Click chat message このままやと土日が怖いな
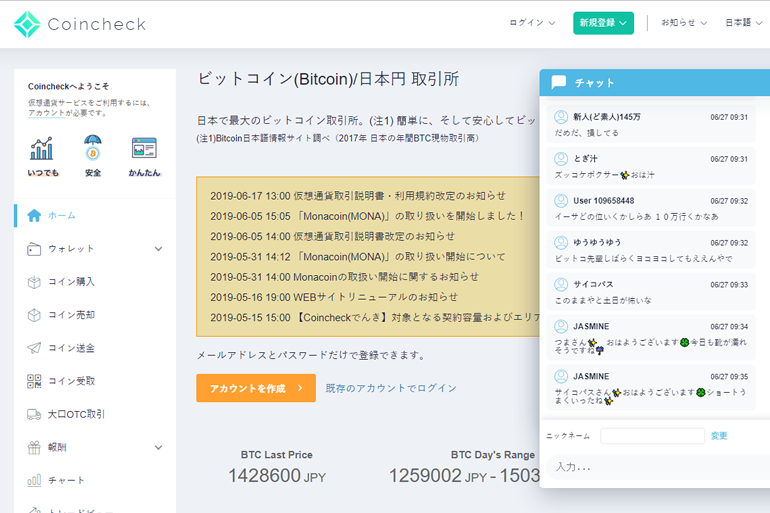 point(603,300)
